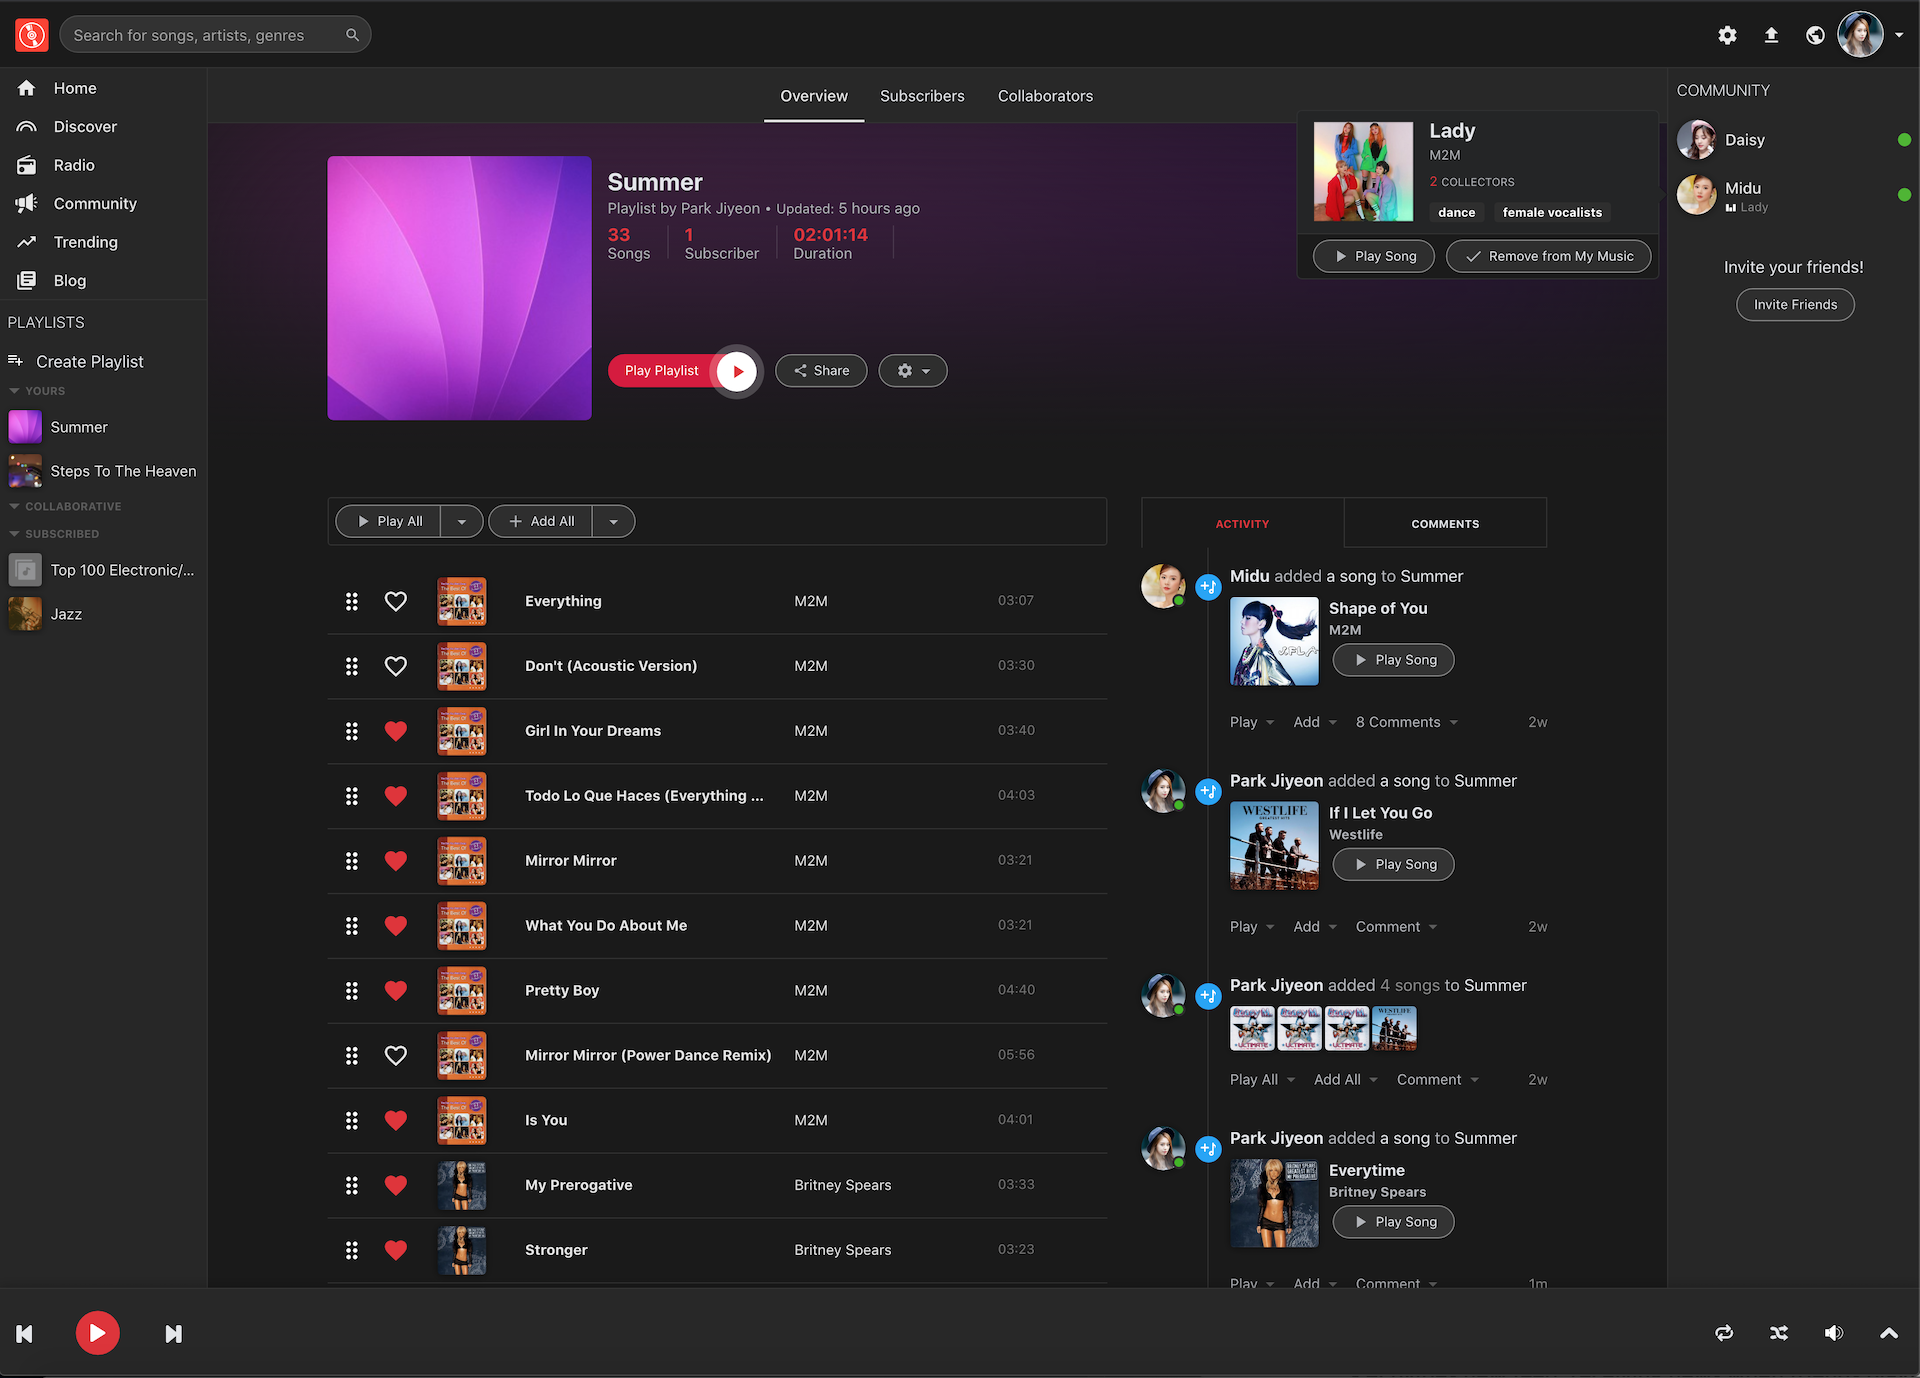Expand the Add All dropdown arrow

[614, 520]
